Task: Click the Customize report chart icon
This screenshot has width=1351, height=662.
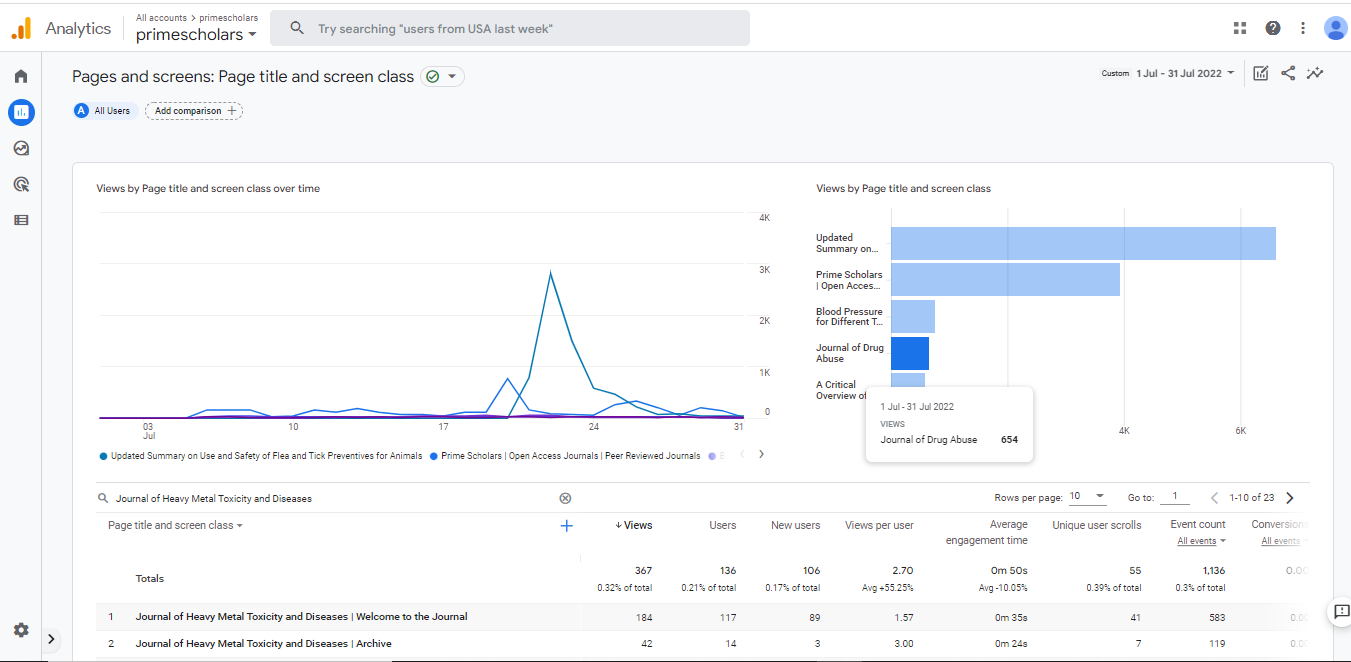Action: tap(1261, 73)
